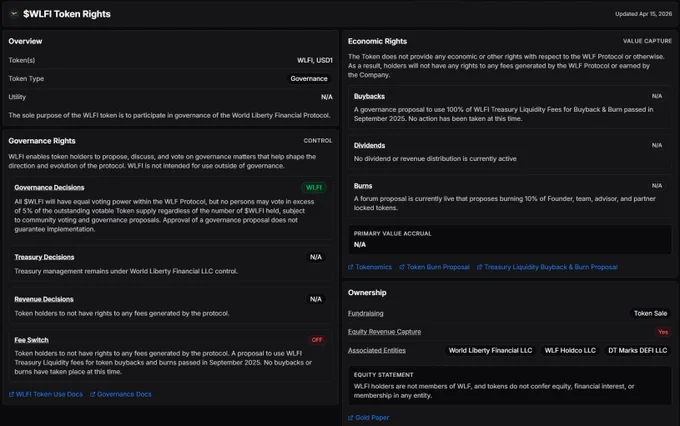Click the N/A tag on Burns
The width and height of the screenshot is (680, 426).
coord(657,186)
